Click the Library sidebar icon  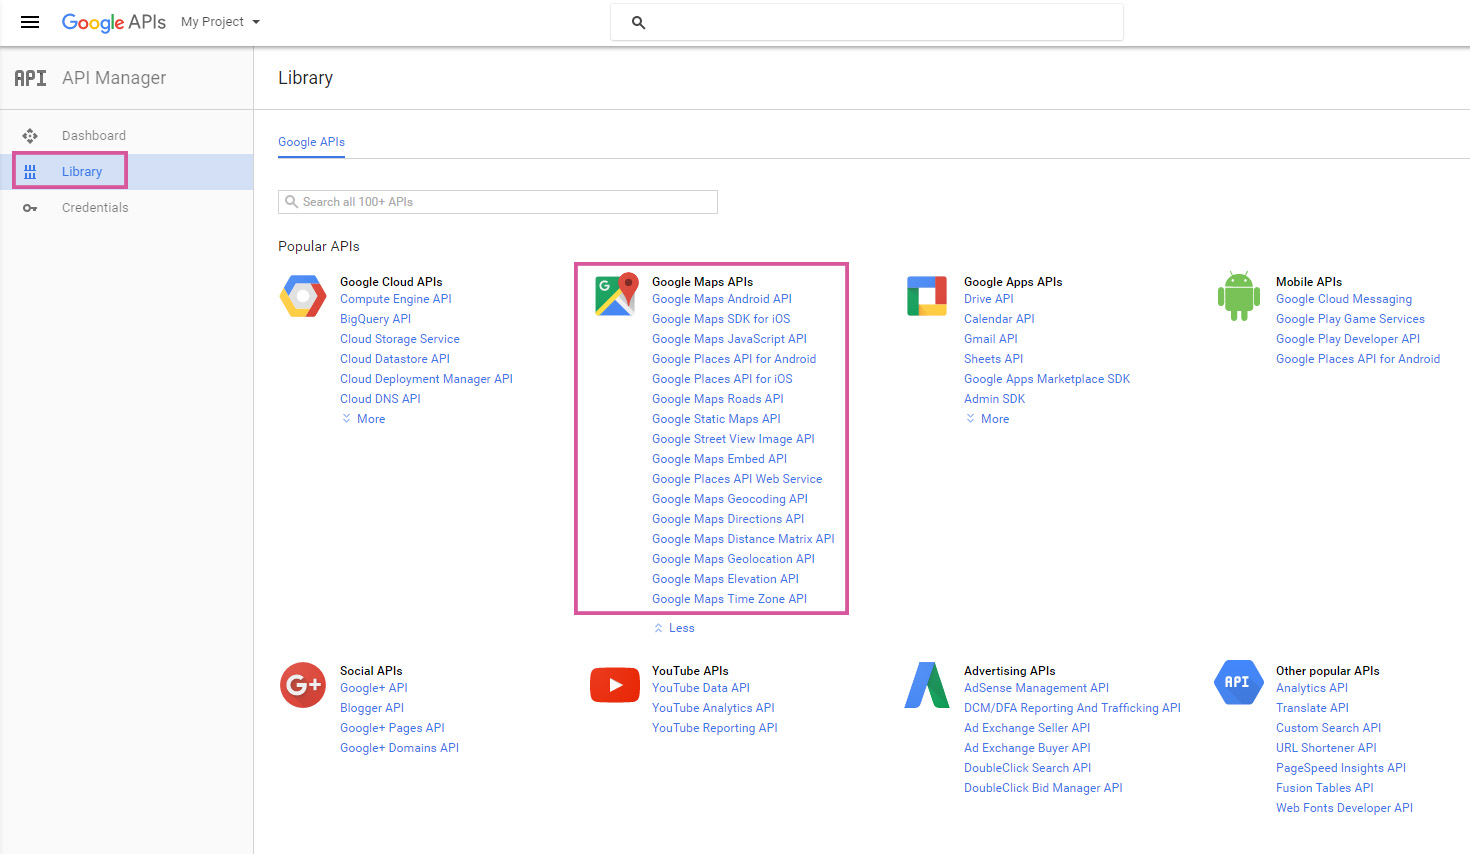(x=30, y=172)
